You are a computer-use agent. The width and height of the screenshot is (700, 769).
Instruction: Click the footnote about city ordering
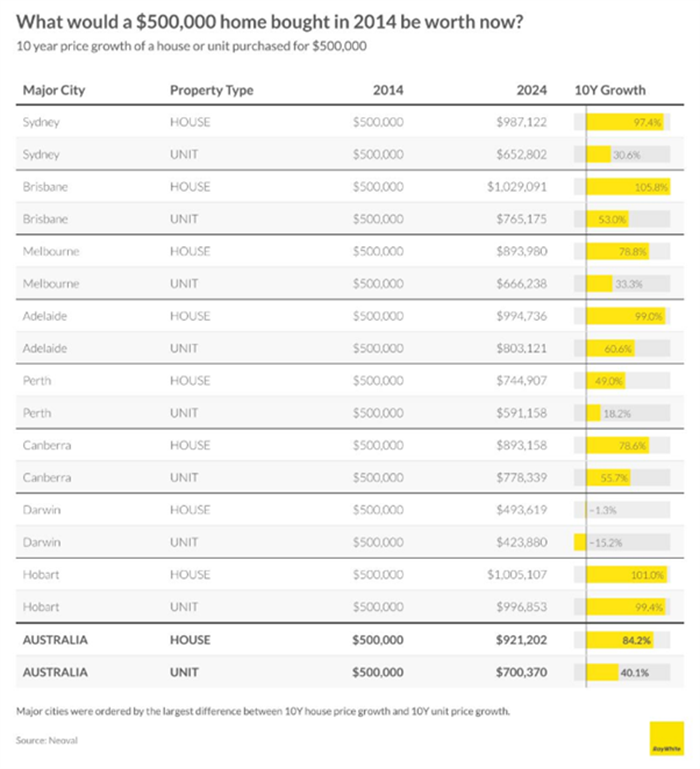point(263,711)
